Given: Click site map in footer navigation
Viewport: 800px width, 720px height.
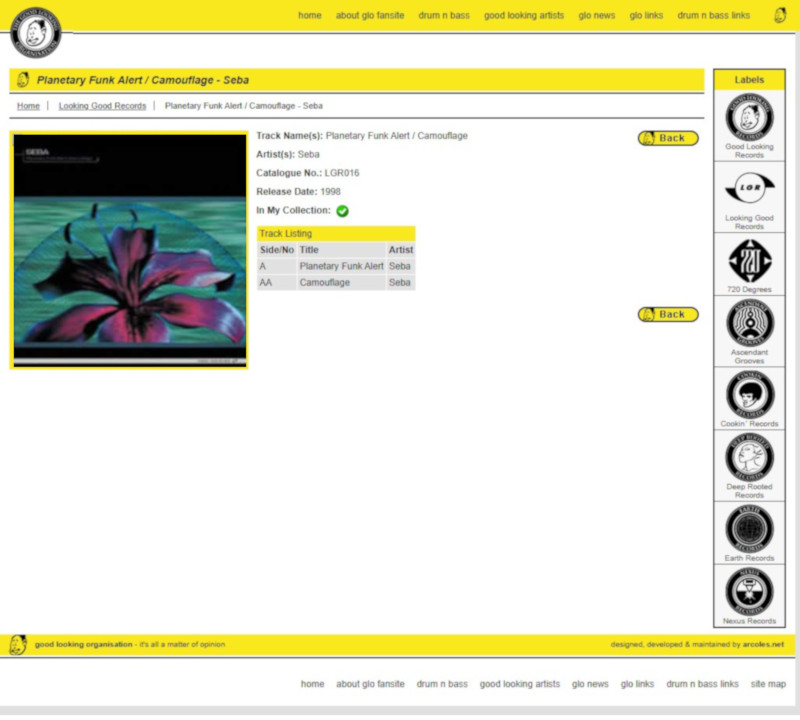Looking at the screenshot, I should (x=768, y=684).
